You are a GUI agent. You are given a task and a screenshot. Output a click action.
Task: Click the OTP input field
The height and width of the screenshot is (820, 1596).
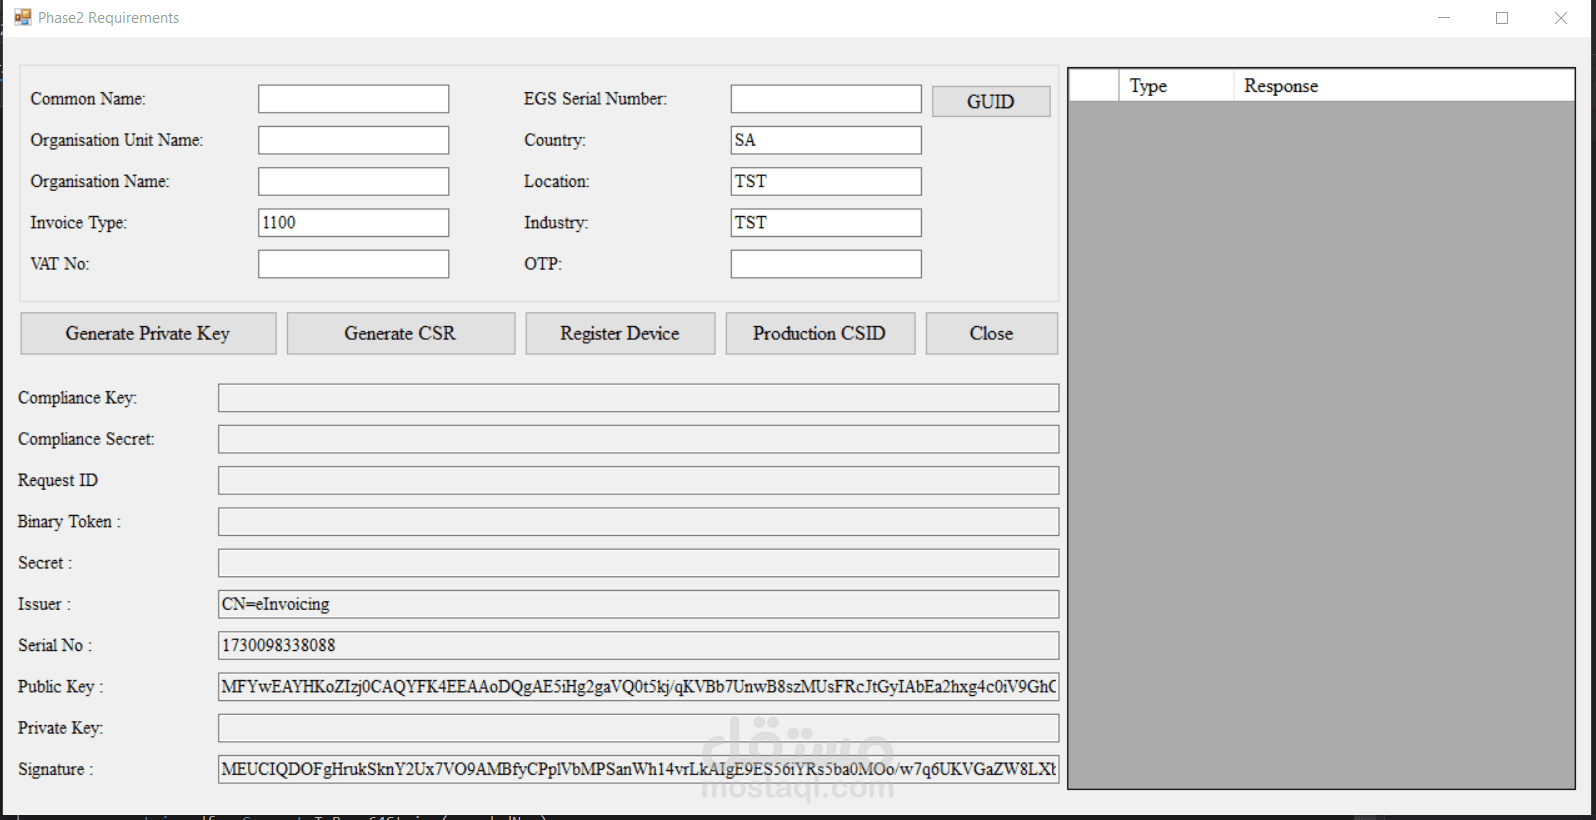point(826,264)
